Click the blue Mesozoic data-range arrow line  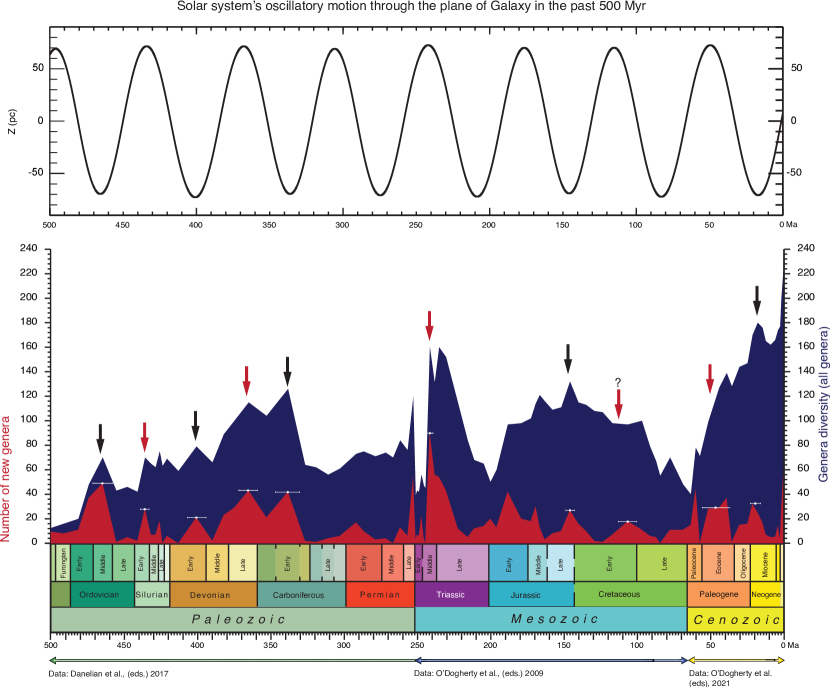[x=551, y=660]
